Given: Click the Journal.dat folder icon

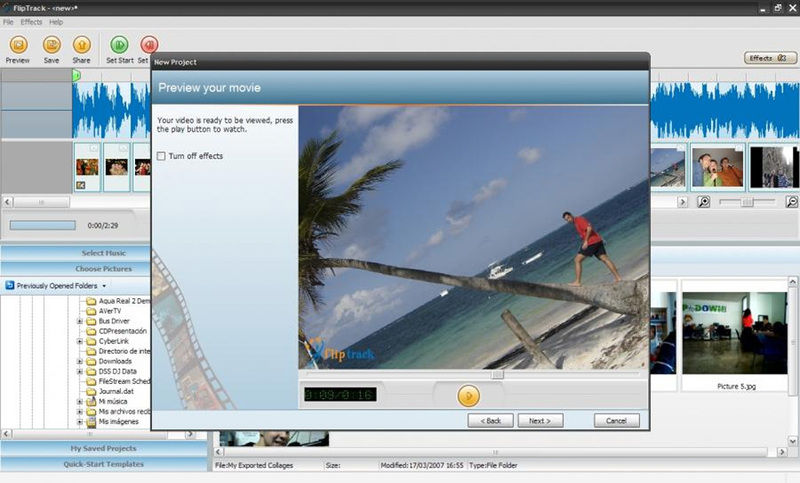Looking at the screenshot, I should pos(91,391).
